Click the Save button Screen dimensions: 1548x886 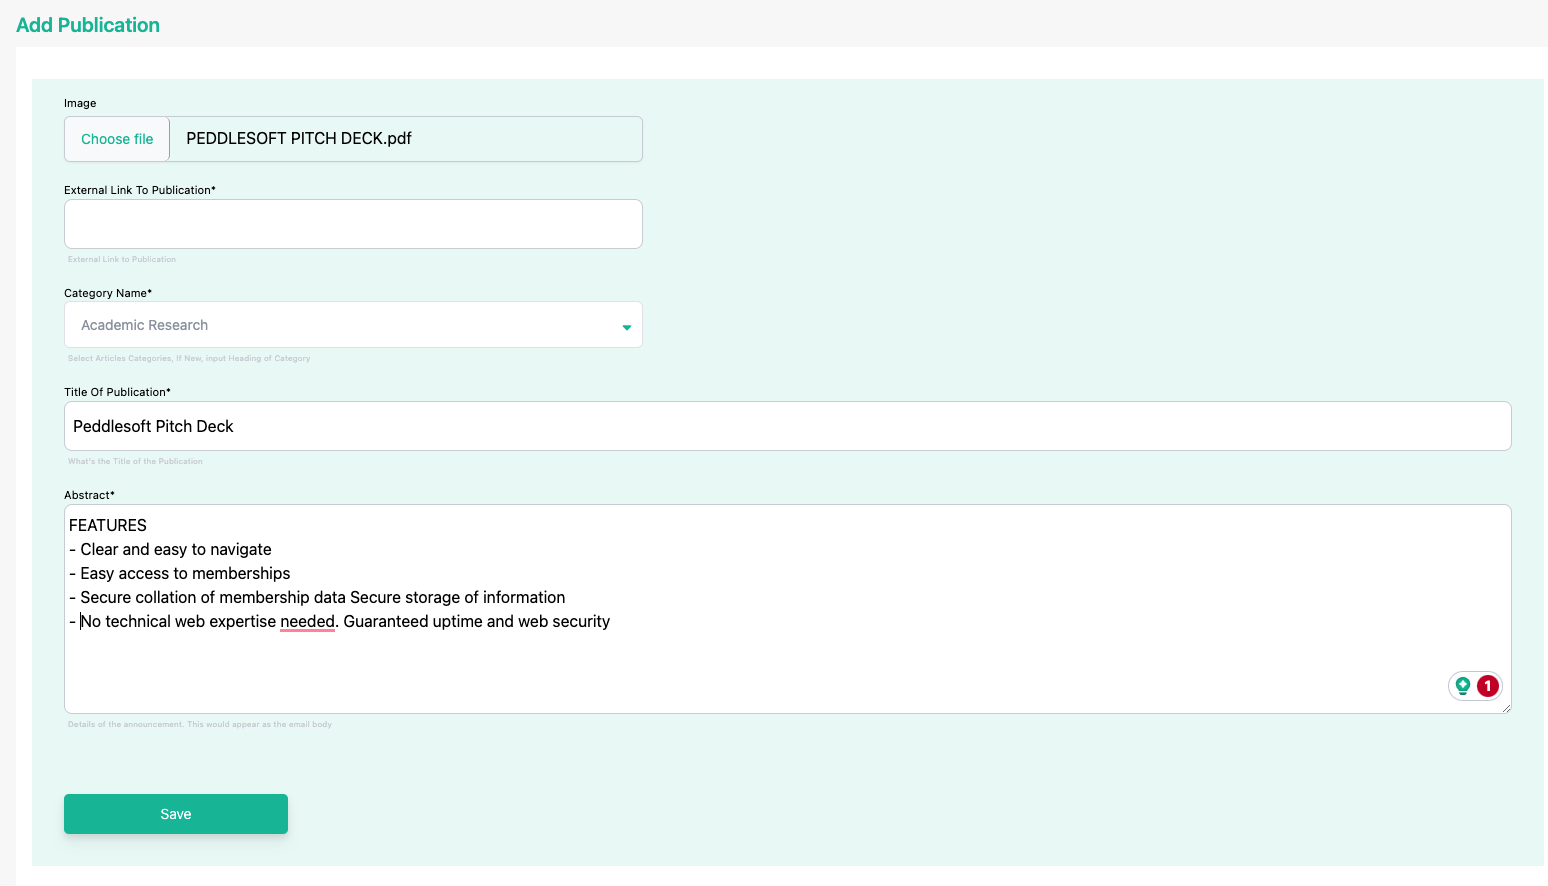pyautogui.click(x=176, y=814)
